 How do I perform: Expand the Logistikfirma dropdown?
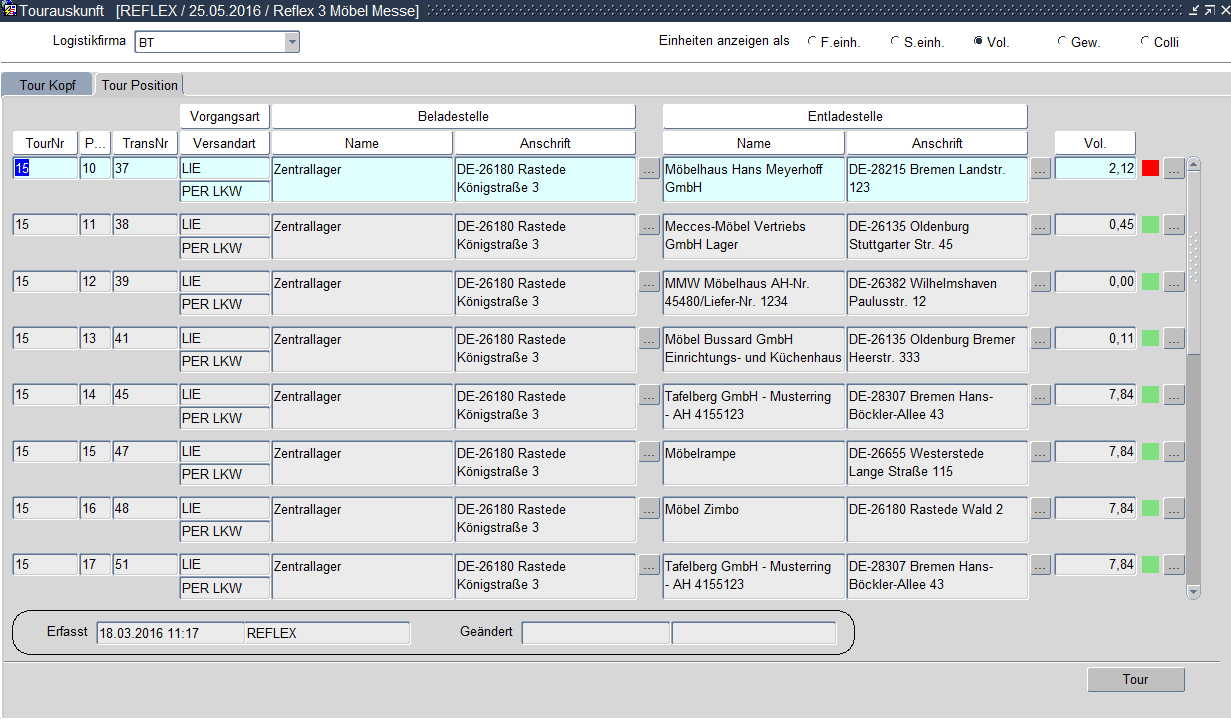292,42
